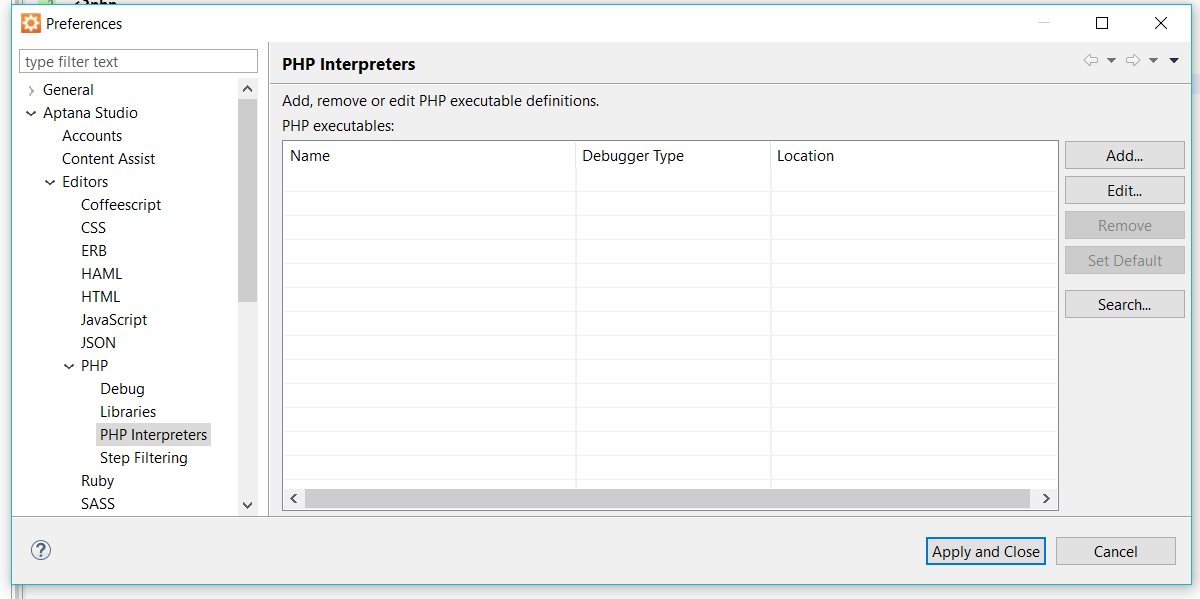Select the Editors tree item label
This screenshot has width=1200, height=599.
tap(85, 182)
